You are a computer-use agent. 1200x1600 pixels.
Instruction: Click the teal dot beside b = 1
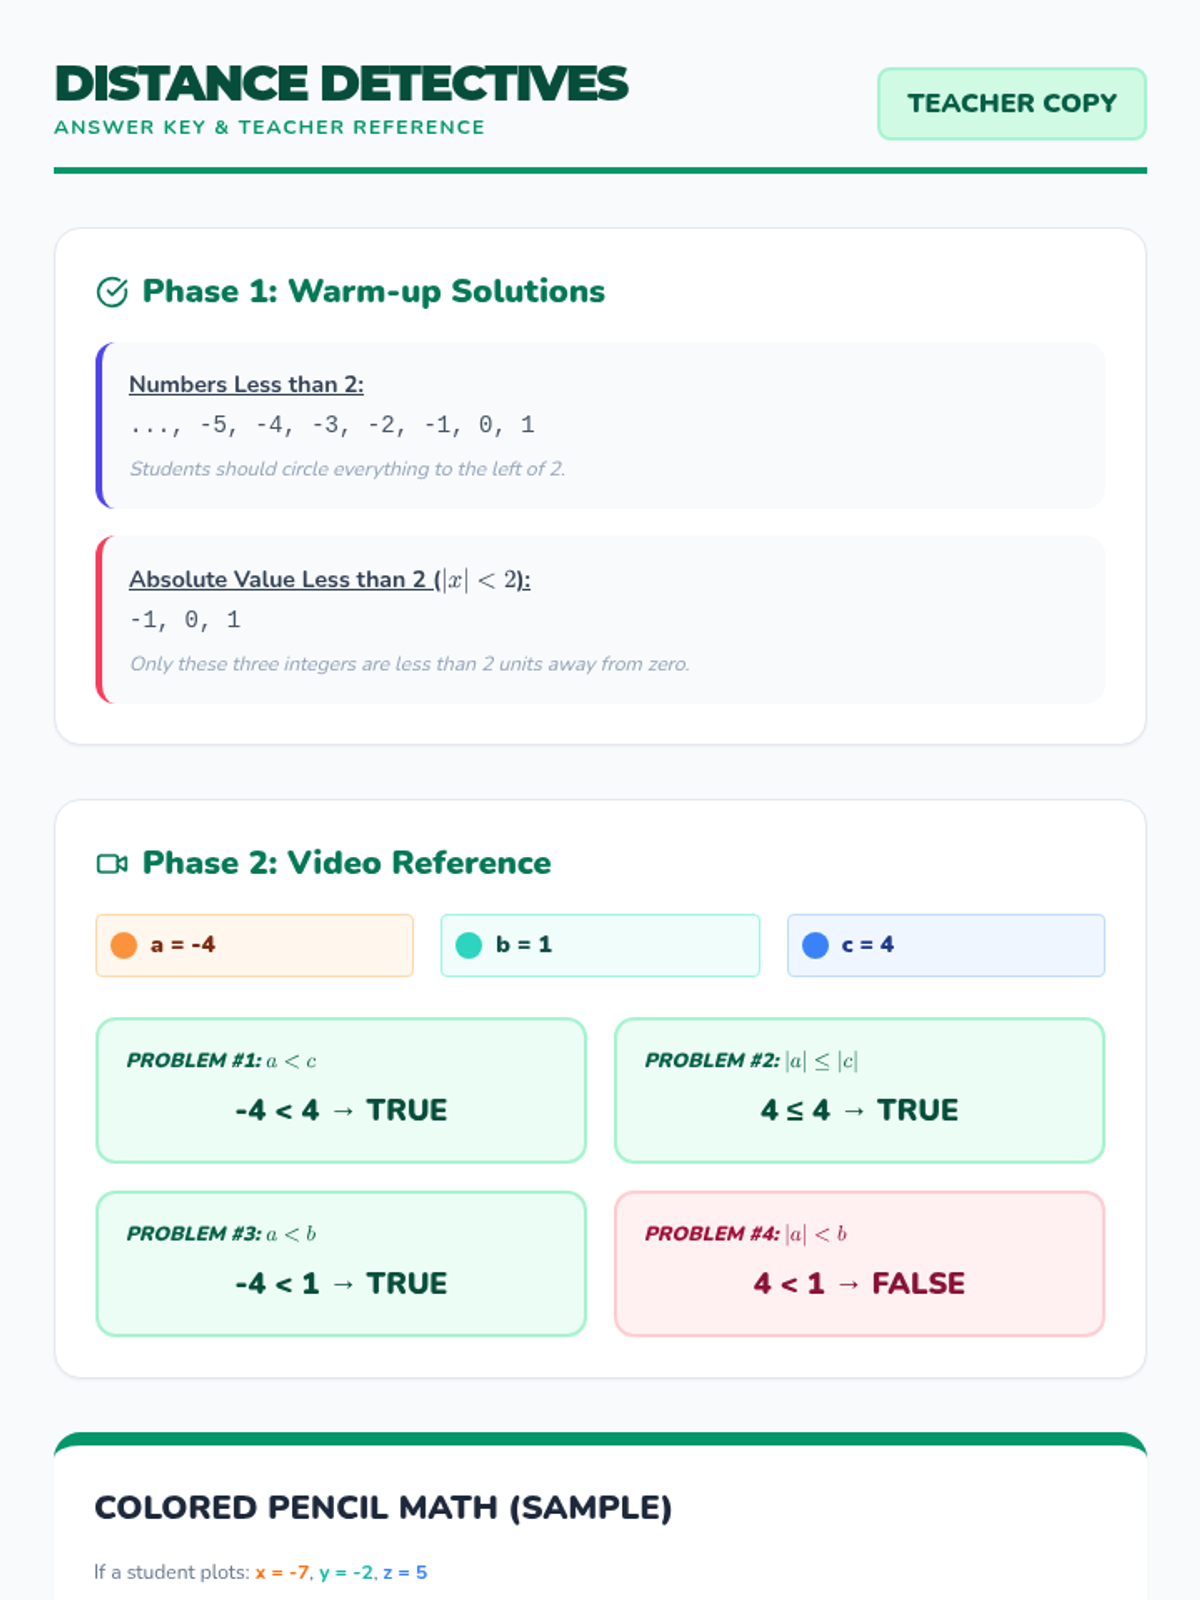[469, 945]
